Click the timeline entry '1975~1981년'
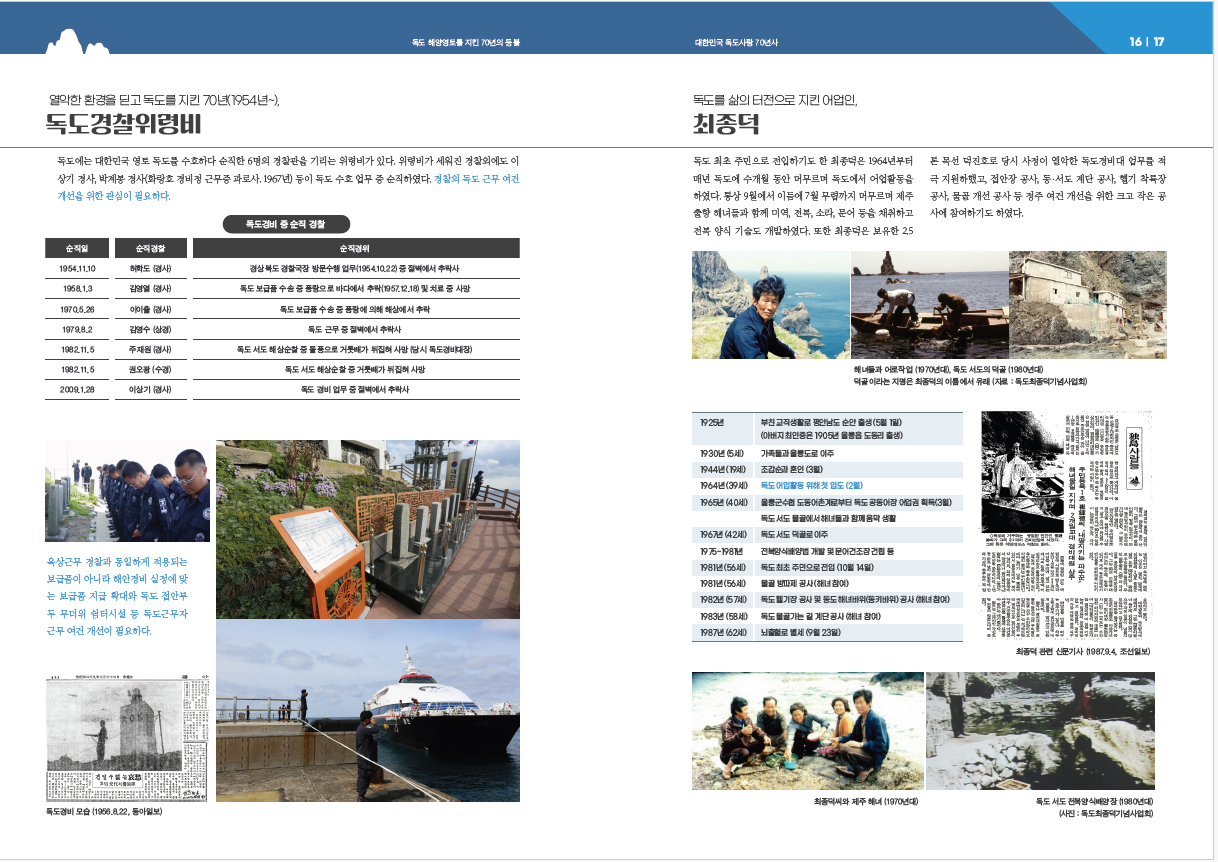Viewport: 1218px width, 862px height. coord(720,551)
